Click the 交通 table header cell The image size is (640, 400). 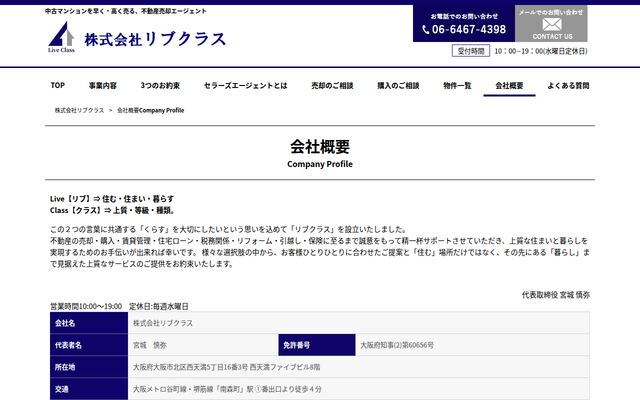pyautogui.click(x=89, y=389)
